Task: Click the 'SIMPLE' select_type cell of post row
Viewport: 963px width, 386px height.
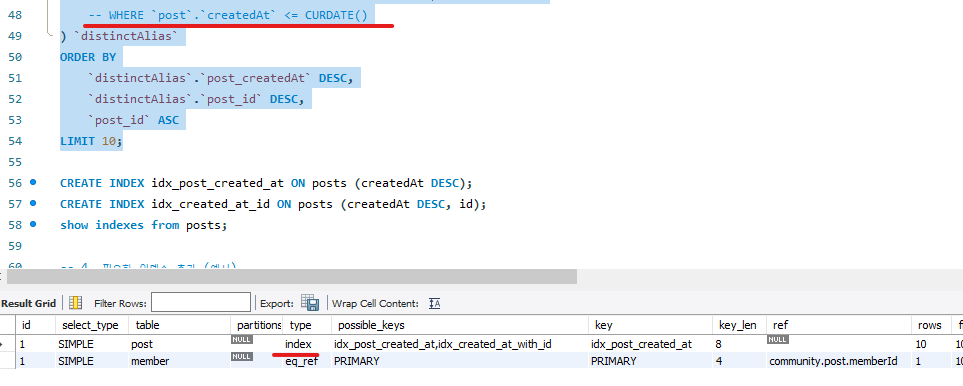Action: (x=92, y=344)
